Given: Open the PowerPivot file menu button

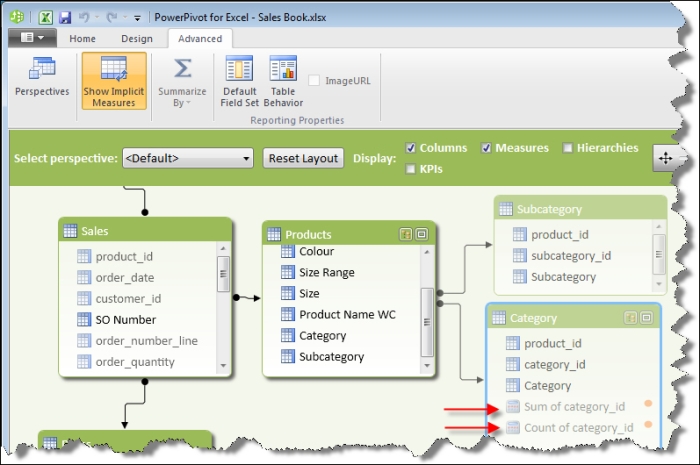Looking at the screenshot, I should click(32, 37).
